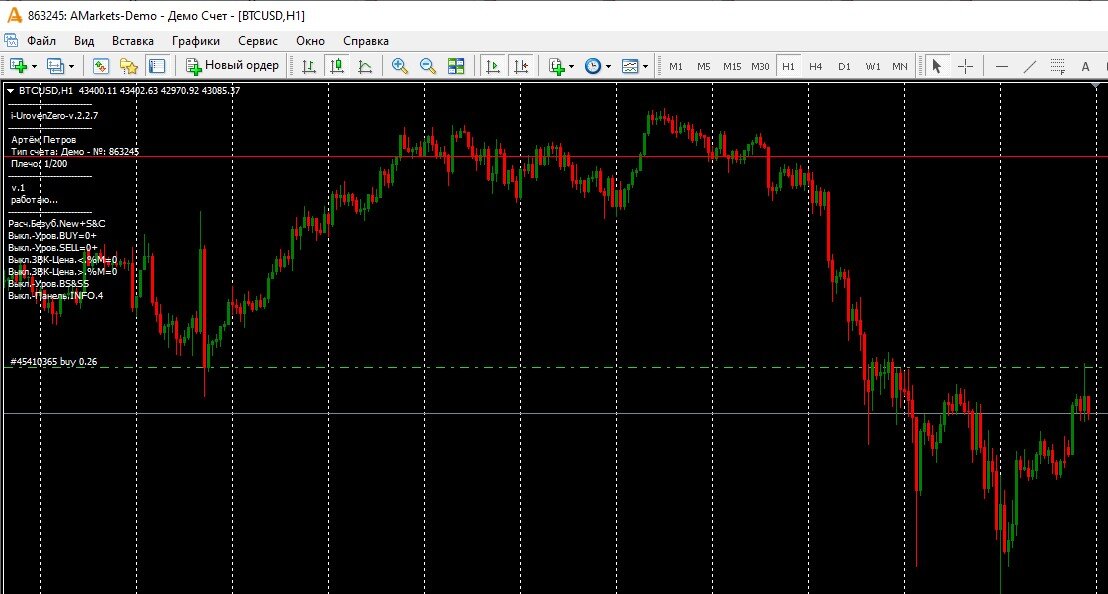Select the horizontal line tool
This screenshot has height=594, width=1108.
1001,66
